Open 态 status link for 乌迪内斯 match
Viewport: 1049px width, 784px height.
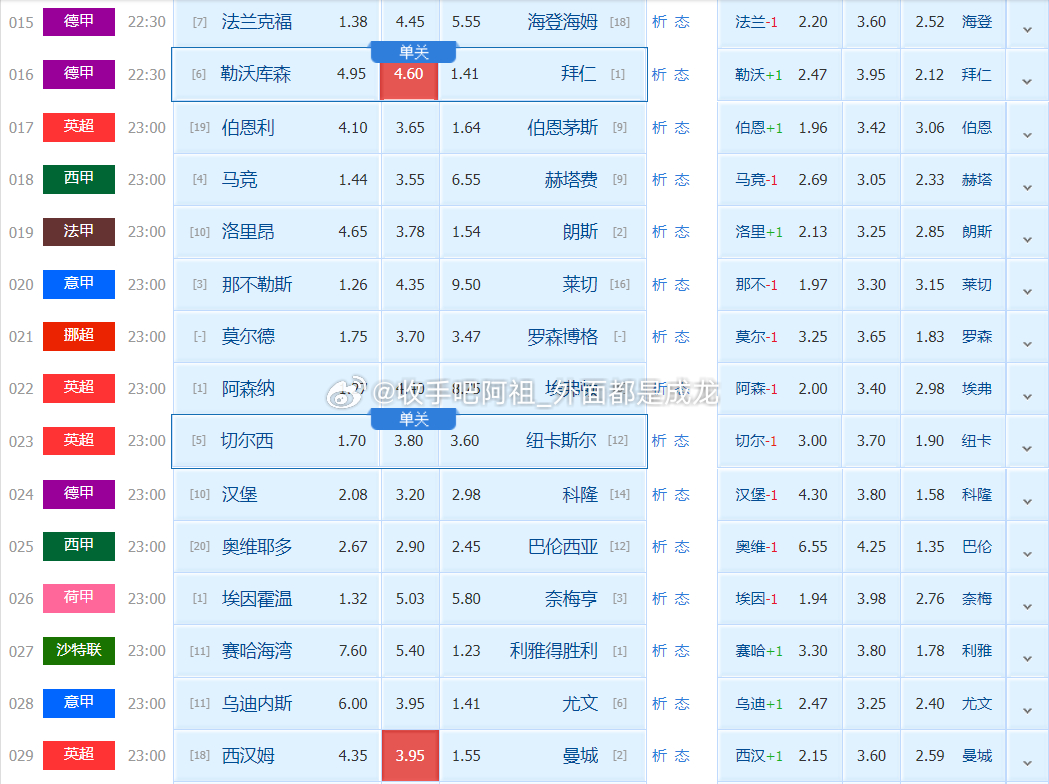pos(682,703)
